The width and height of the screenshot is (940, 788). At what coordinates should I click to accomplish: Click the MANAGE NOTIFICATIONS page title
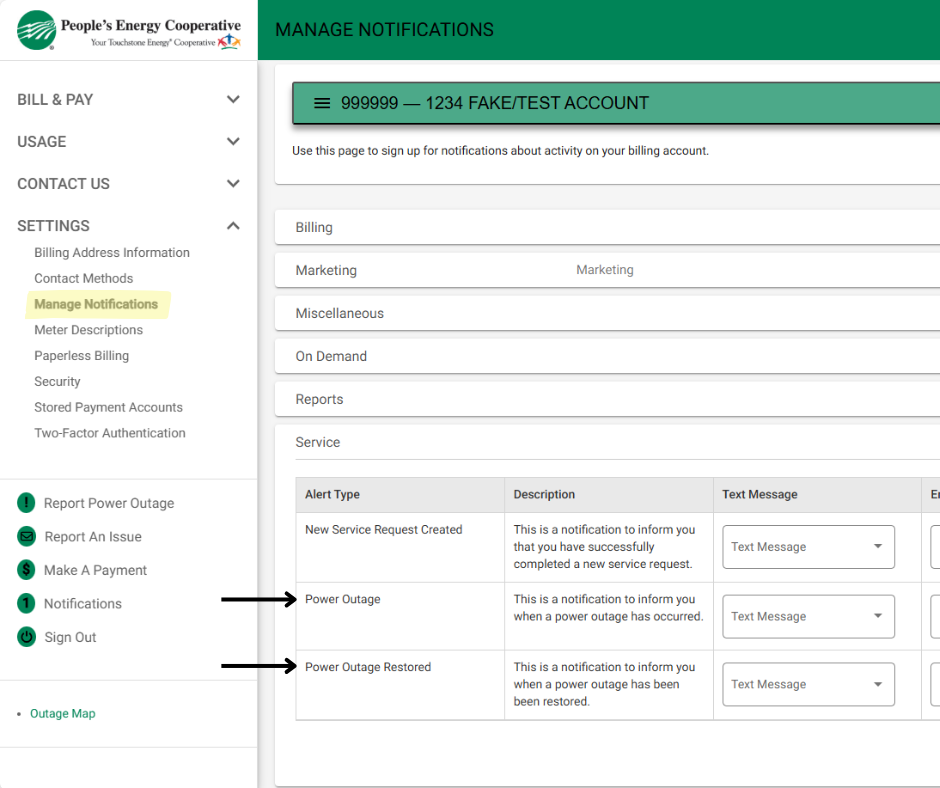click(x=384, y=29)
